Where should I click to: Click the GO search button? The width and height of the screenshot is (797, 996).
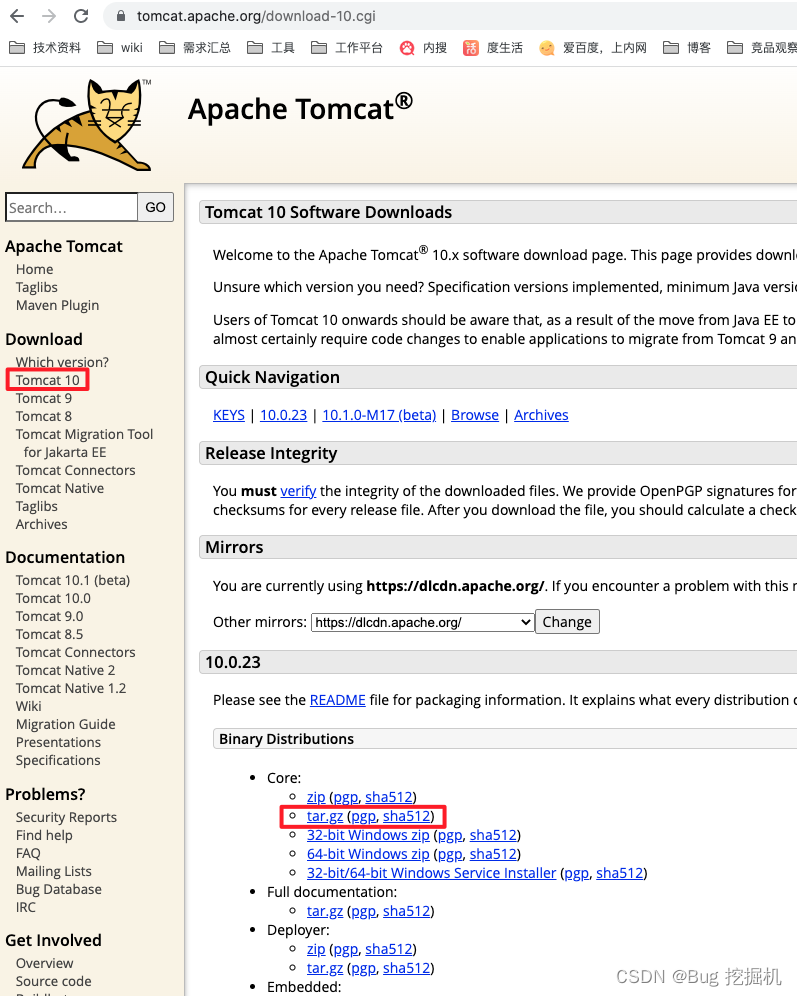pos(156,208)
